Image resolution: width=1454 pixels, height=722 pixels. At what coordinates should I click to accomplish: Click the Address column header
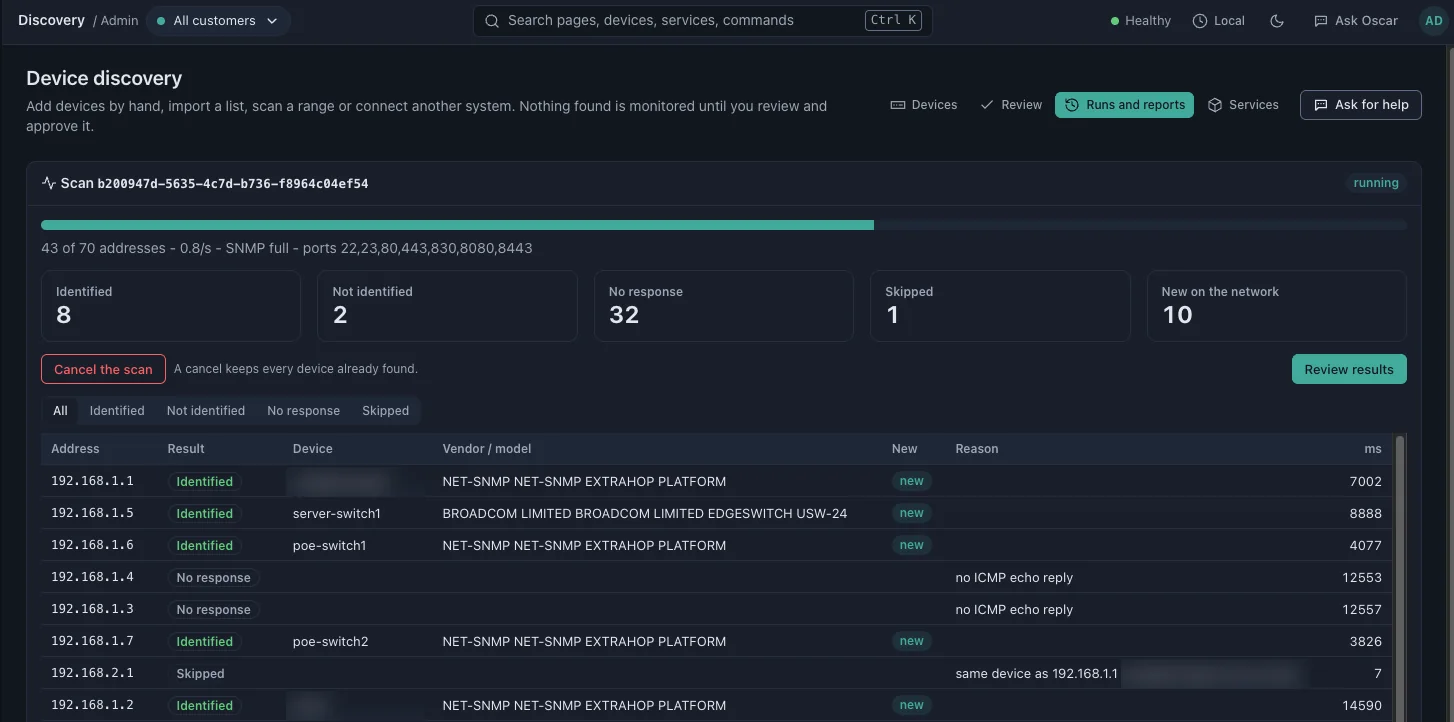pos(75,449)
